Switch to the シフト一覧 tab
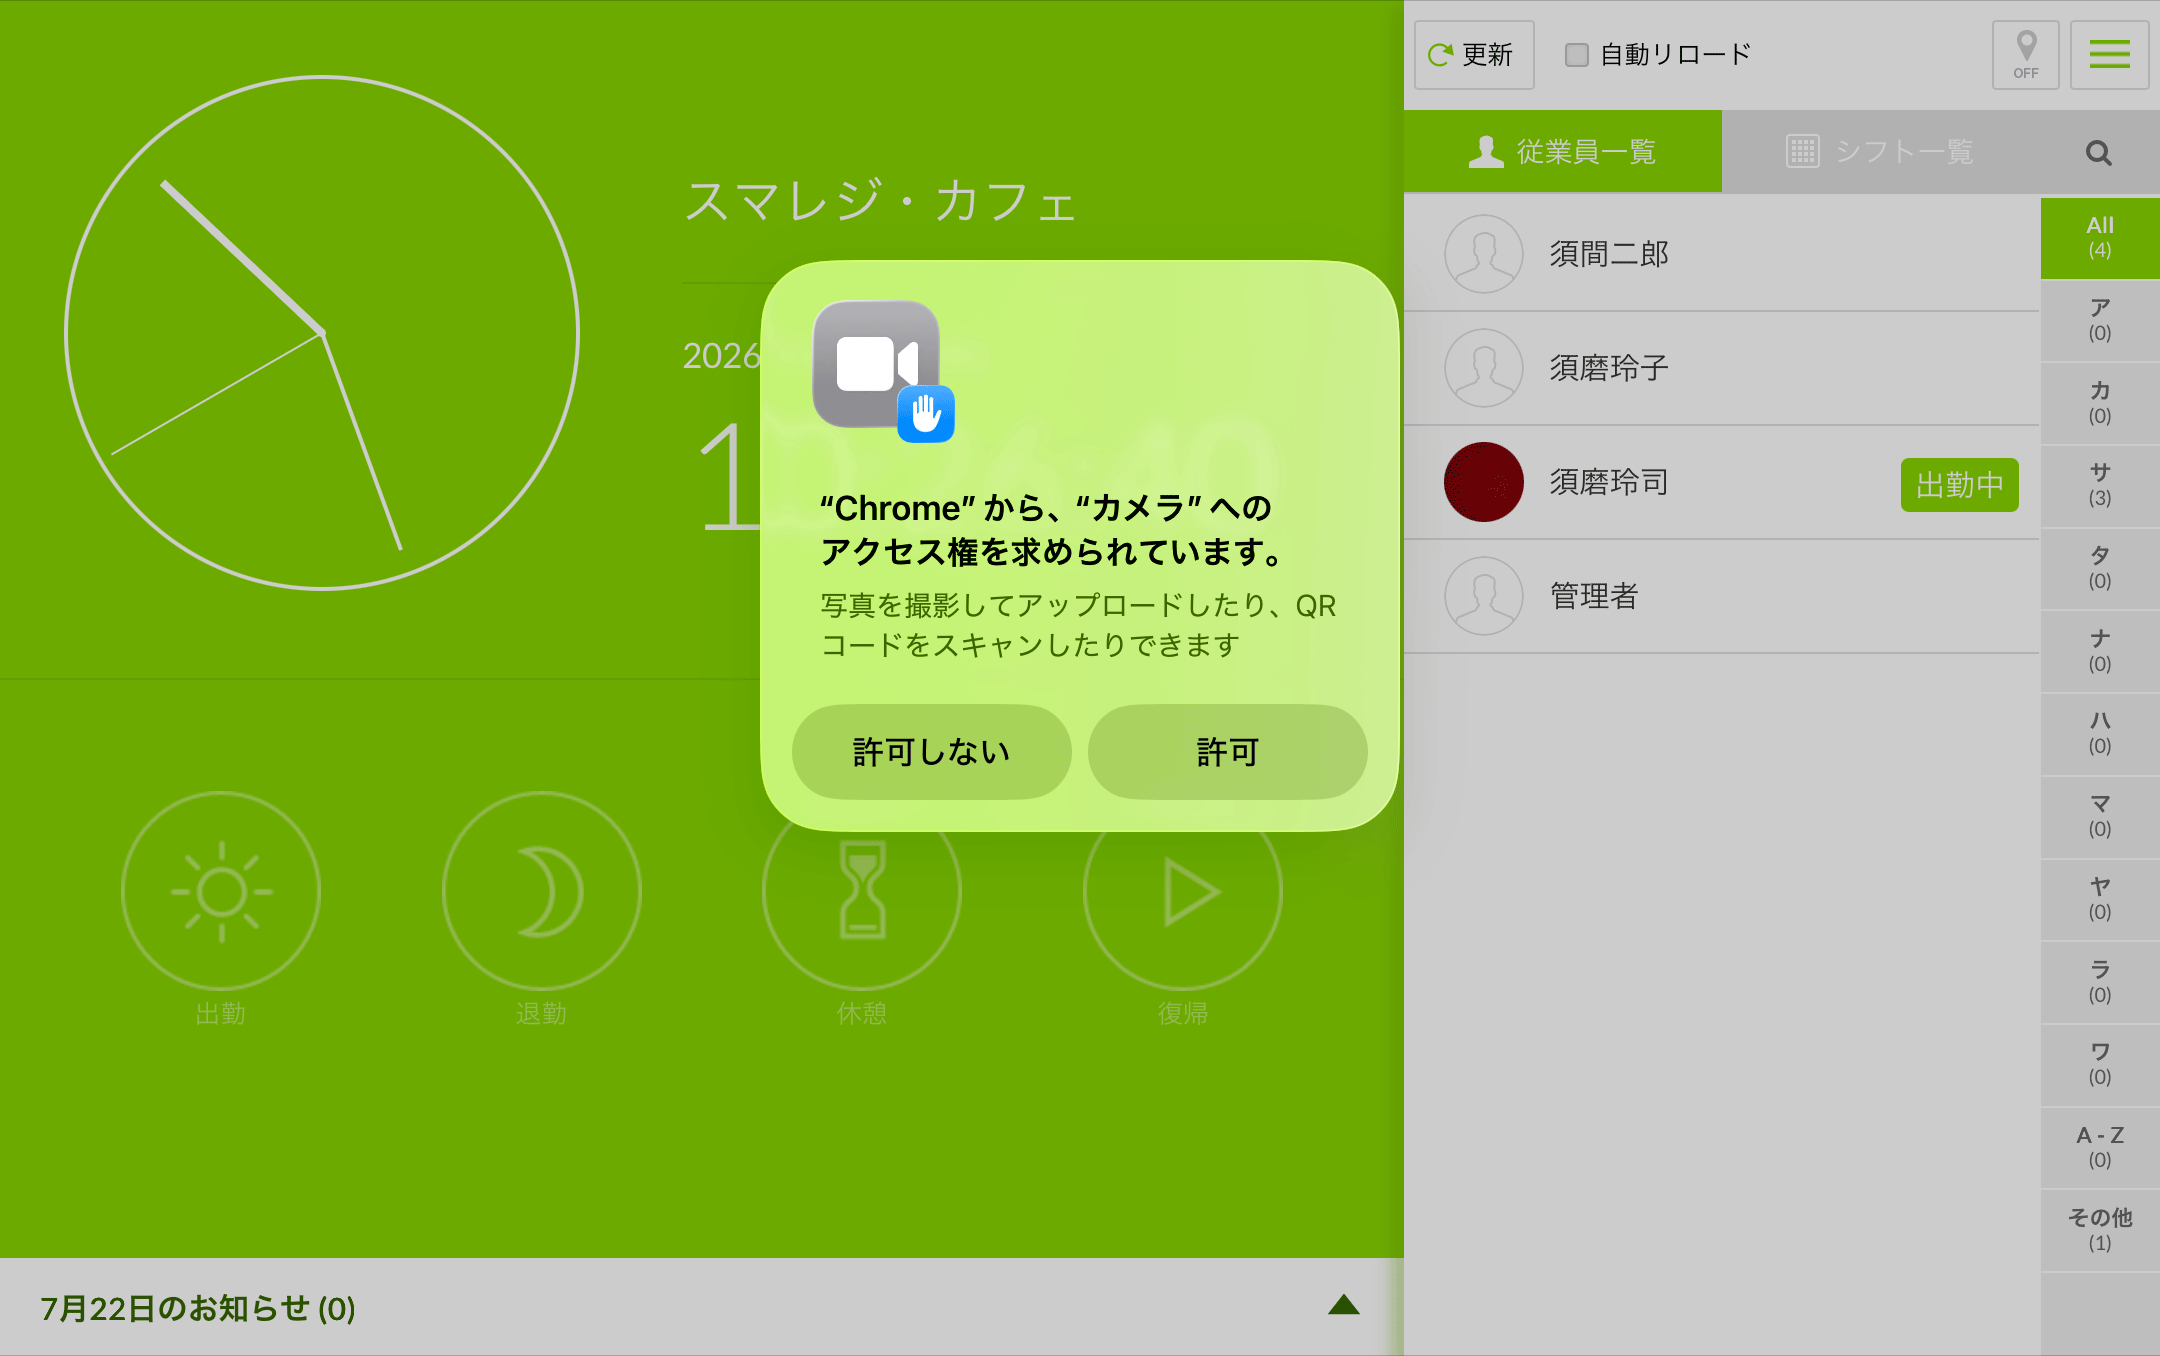 click(x=1880, y=152)
